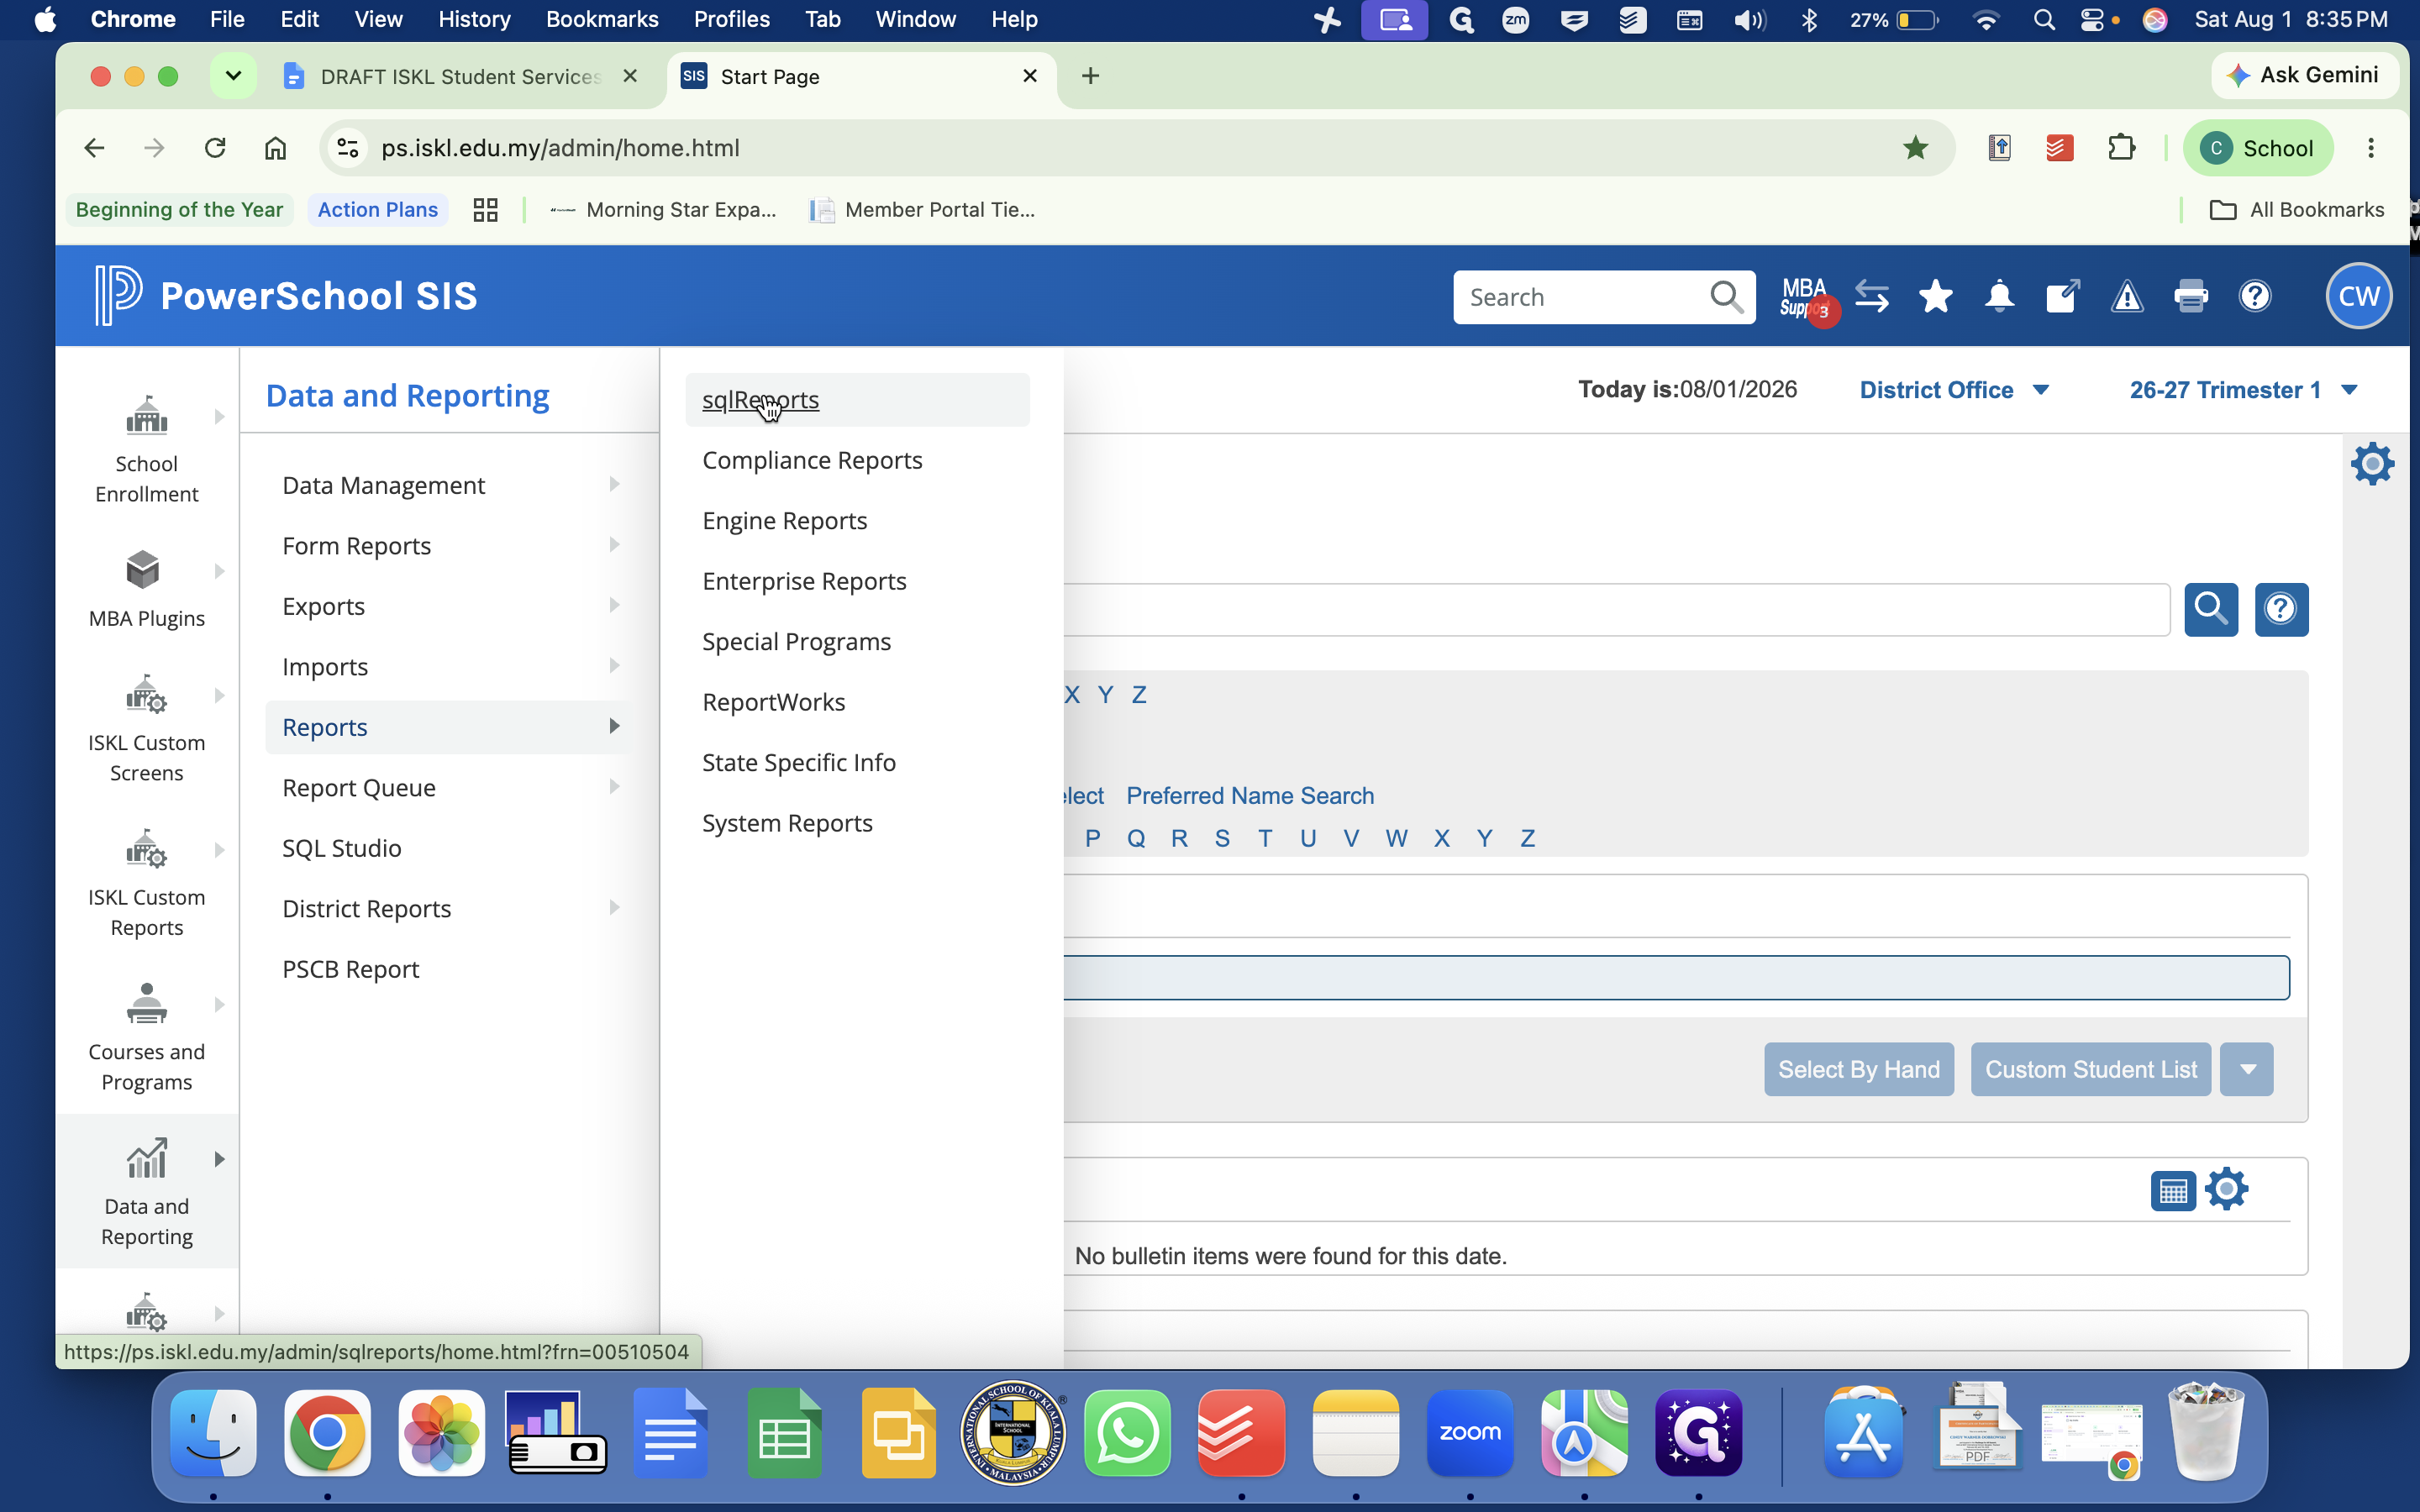Click Preferred Name Search link
The image size is (2420, 1512).
pyautogui.click(x=1250, y=796)
